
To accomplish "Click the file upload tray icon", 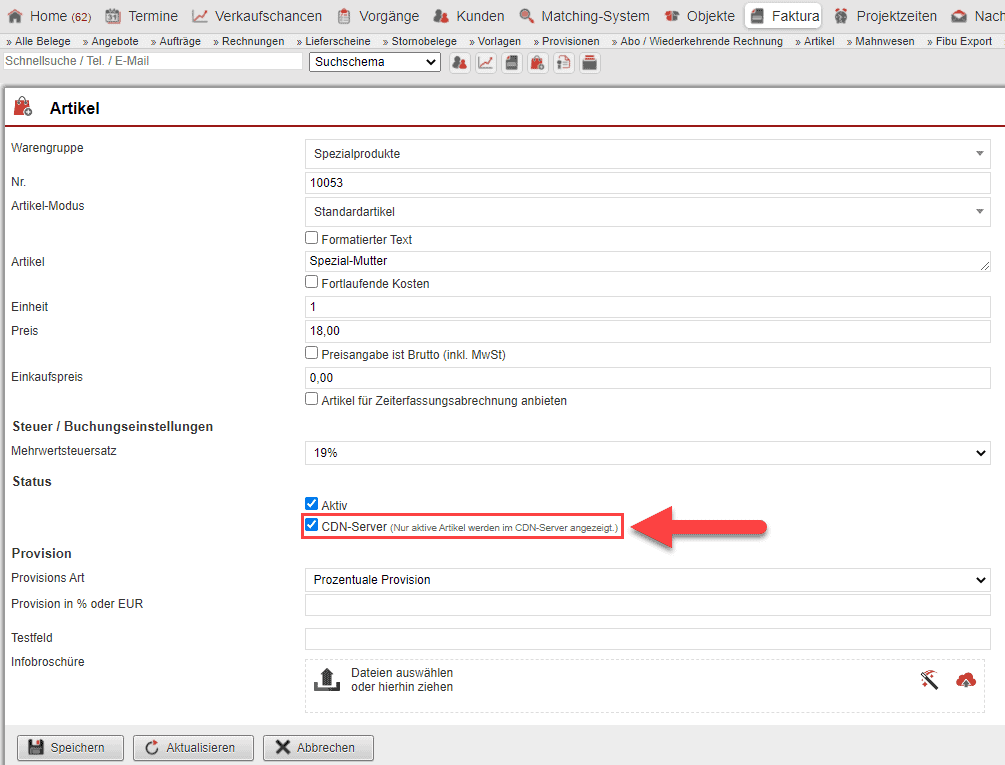I will coord(327,680).
